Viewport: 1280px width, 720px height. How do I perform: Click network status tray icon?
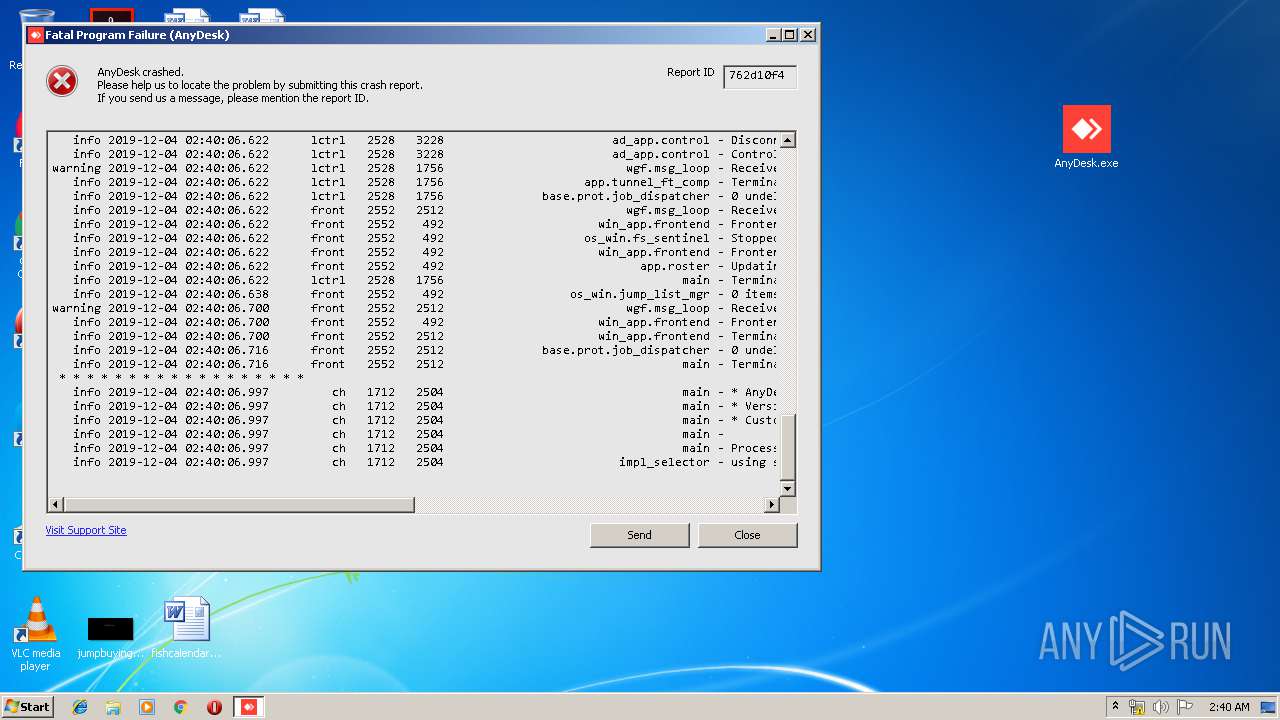tap(1137, 707)
